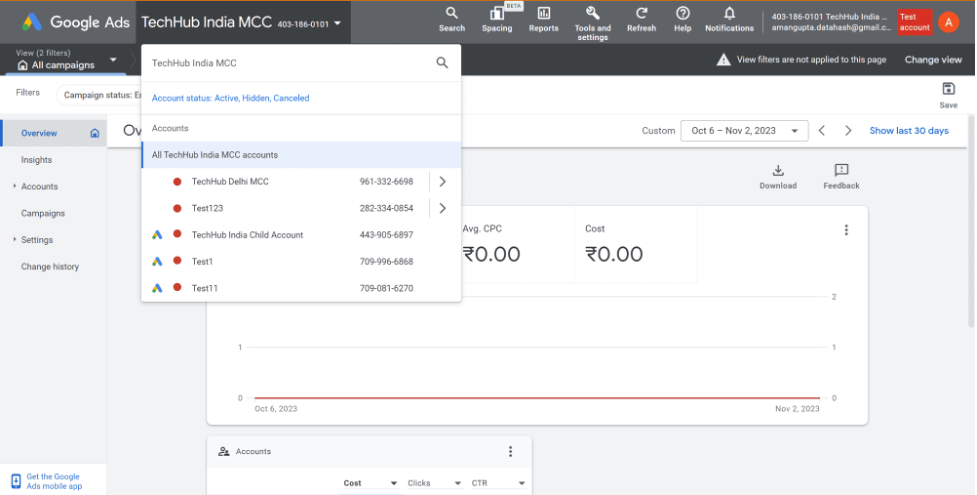Click account ID 709-081-6270

coord(386,288)
